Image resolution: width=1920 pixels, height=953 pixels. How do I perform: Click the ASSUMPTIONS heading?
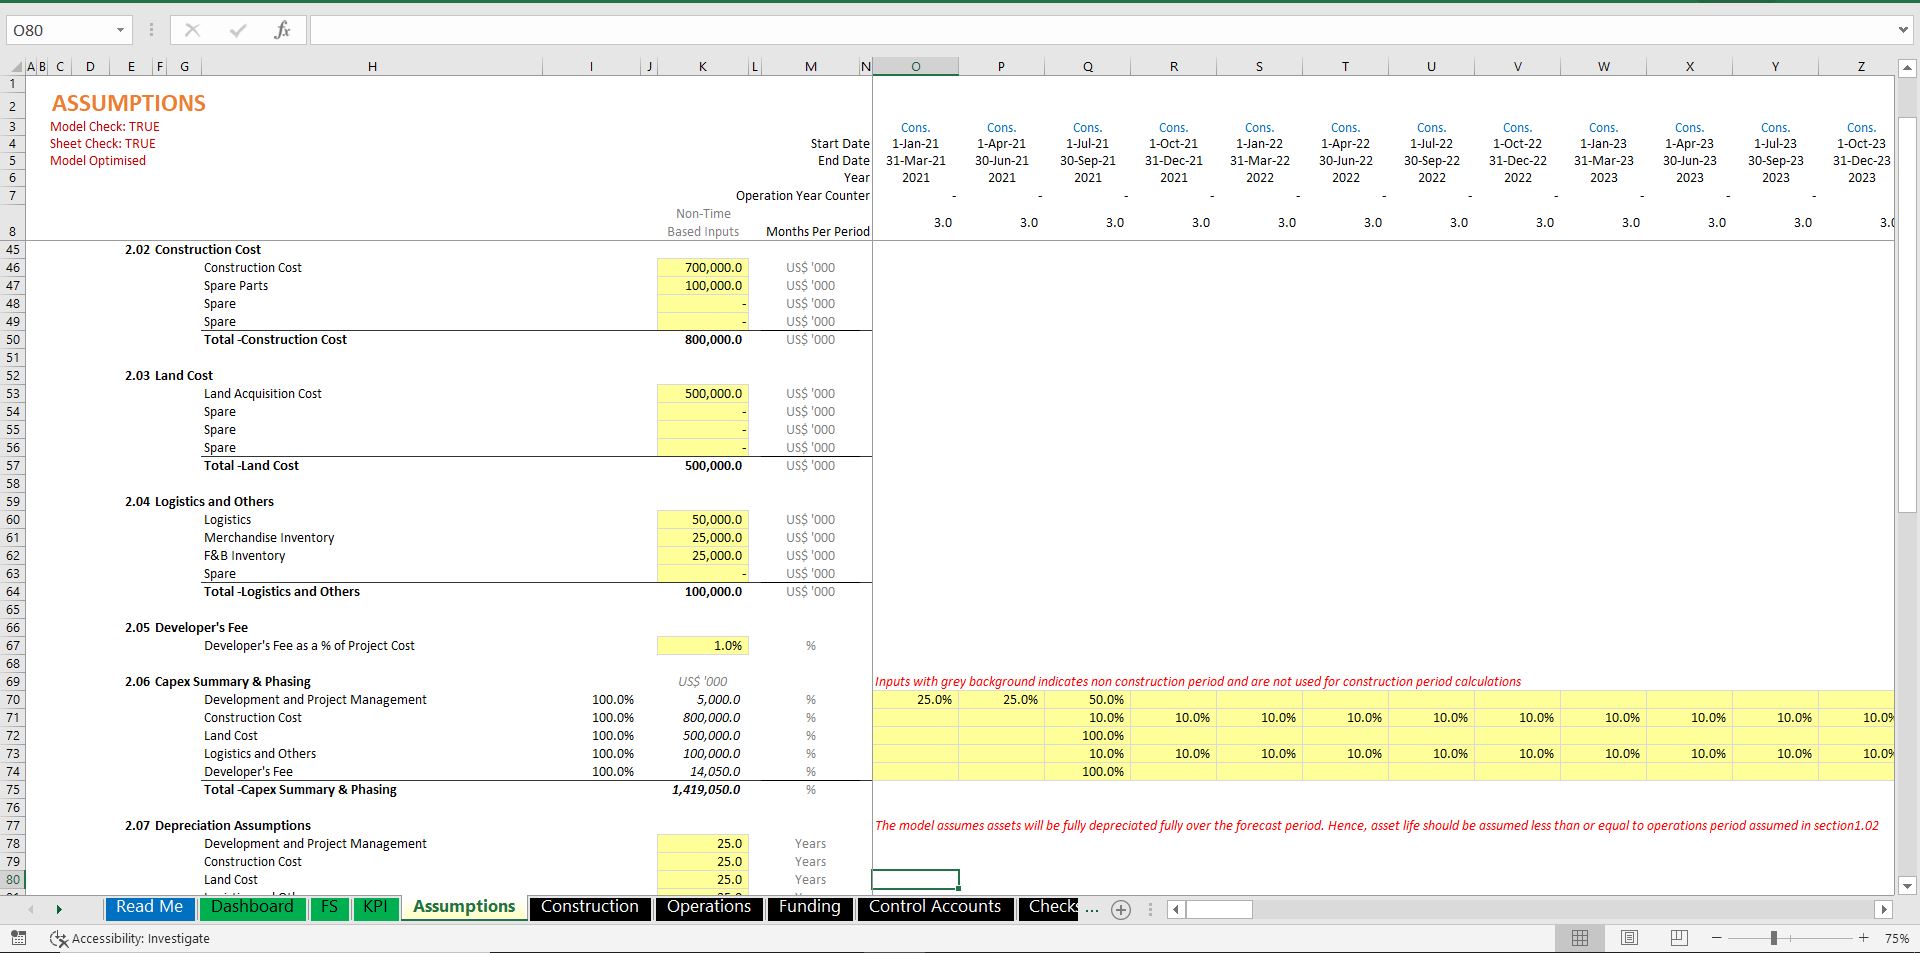[129, 103]
